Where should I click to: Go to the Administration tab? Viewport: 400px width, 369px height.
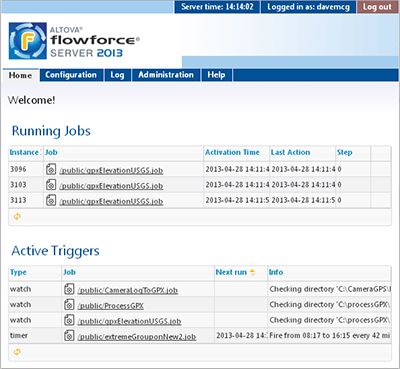[166, 75]
